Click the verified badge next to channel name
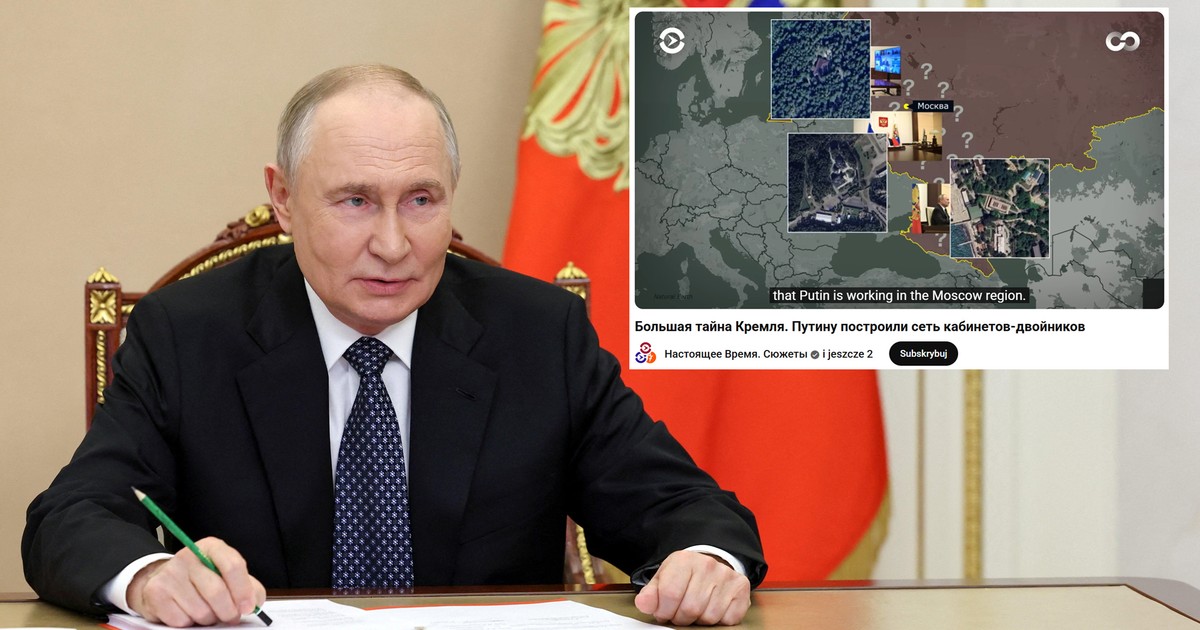 tap(814, 354)
